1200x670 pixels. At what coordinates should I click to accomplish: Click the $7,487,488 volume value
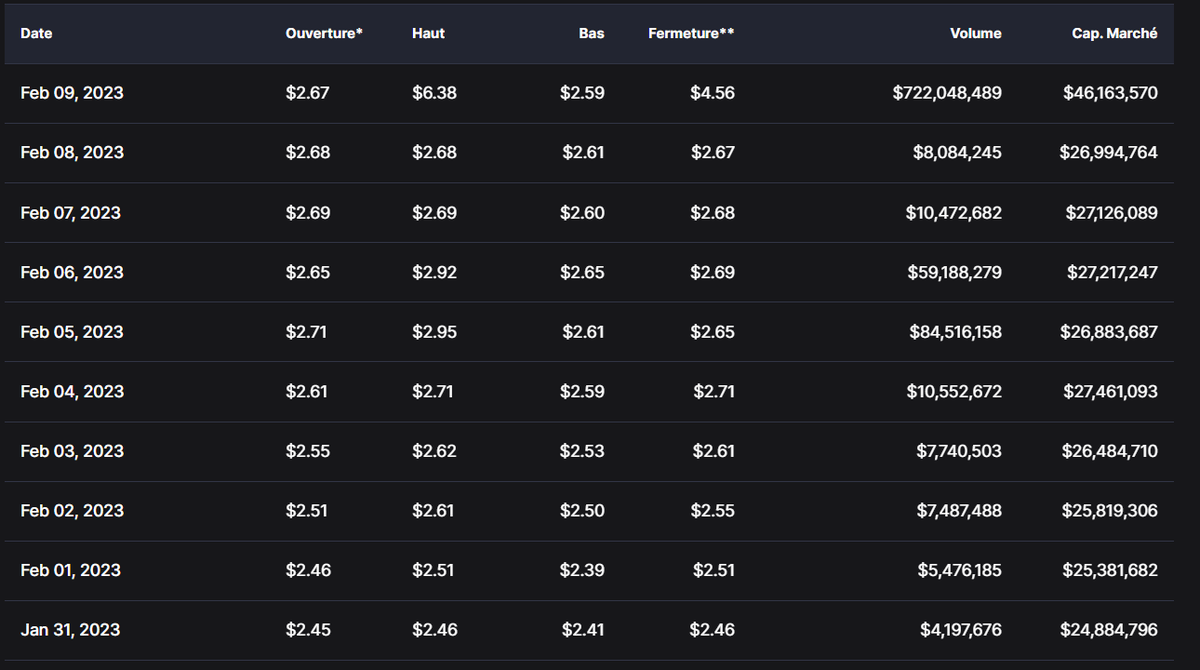click(959, 510)
